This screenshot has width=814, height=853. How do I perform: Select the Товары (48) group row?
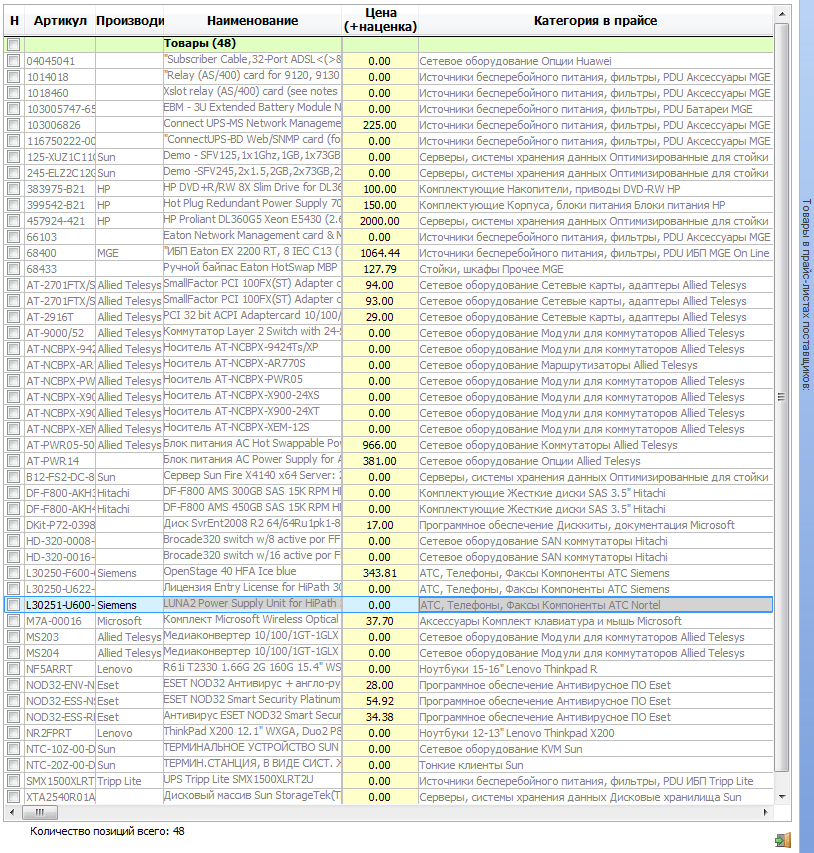click(388, 44)
